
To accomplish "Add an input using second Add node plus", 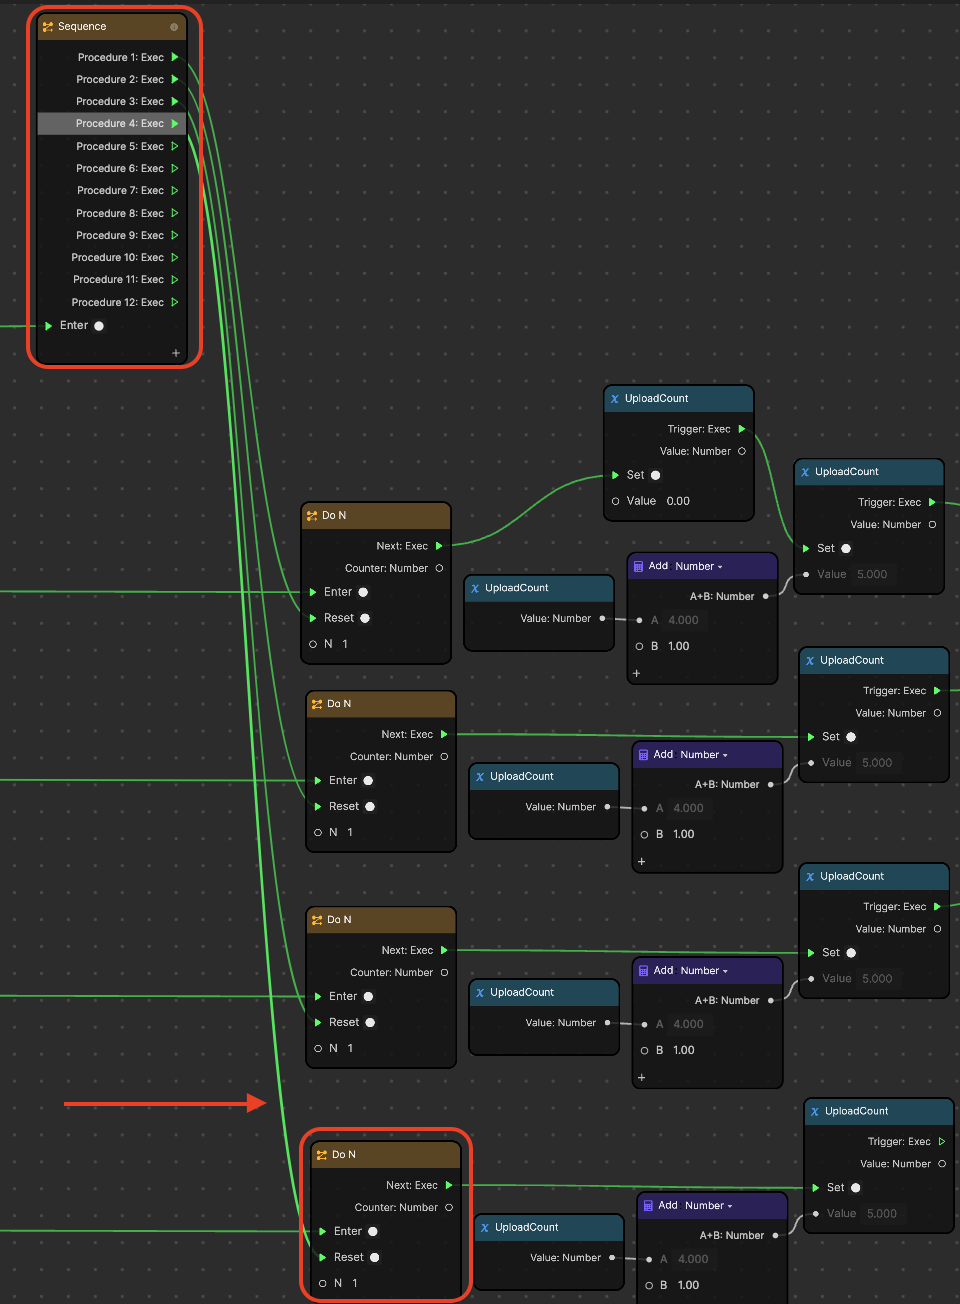I will click(642, 861).
